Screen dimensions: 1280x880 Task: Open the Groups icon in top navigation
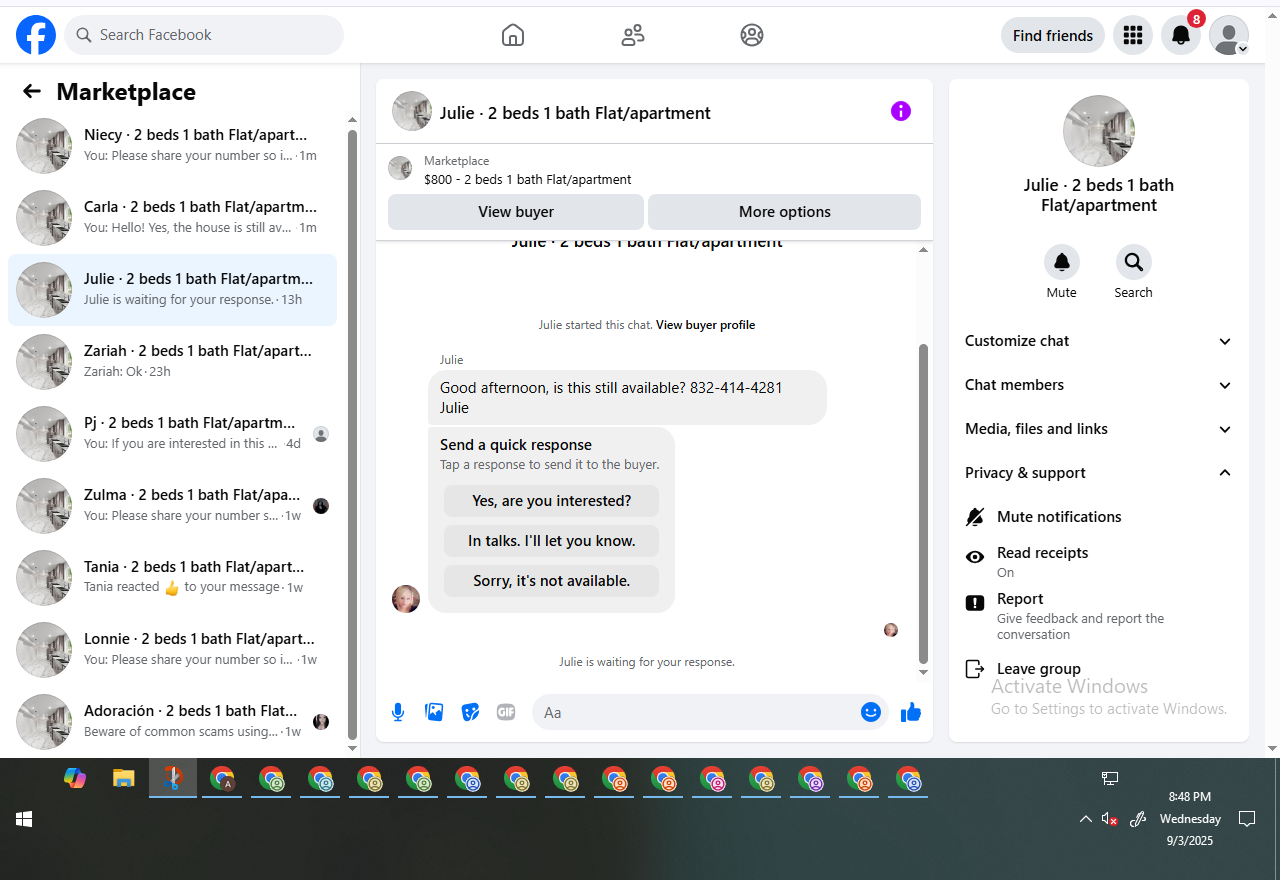pyautogui.click(x=752, y=35)
